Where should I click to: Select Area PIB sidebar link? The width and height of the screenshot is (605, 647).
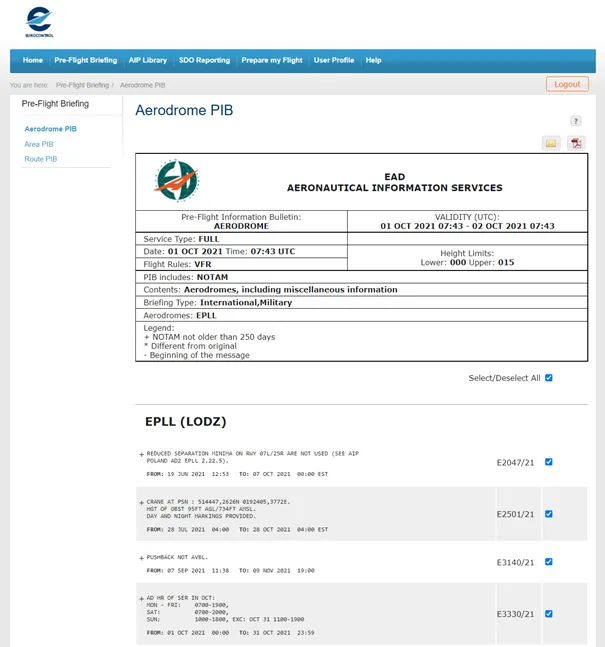click(x=39, y=144)
